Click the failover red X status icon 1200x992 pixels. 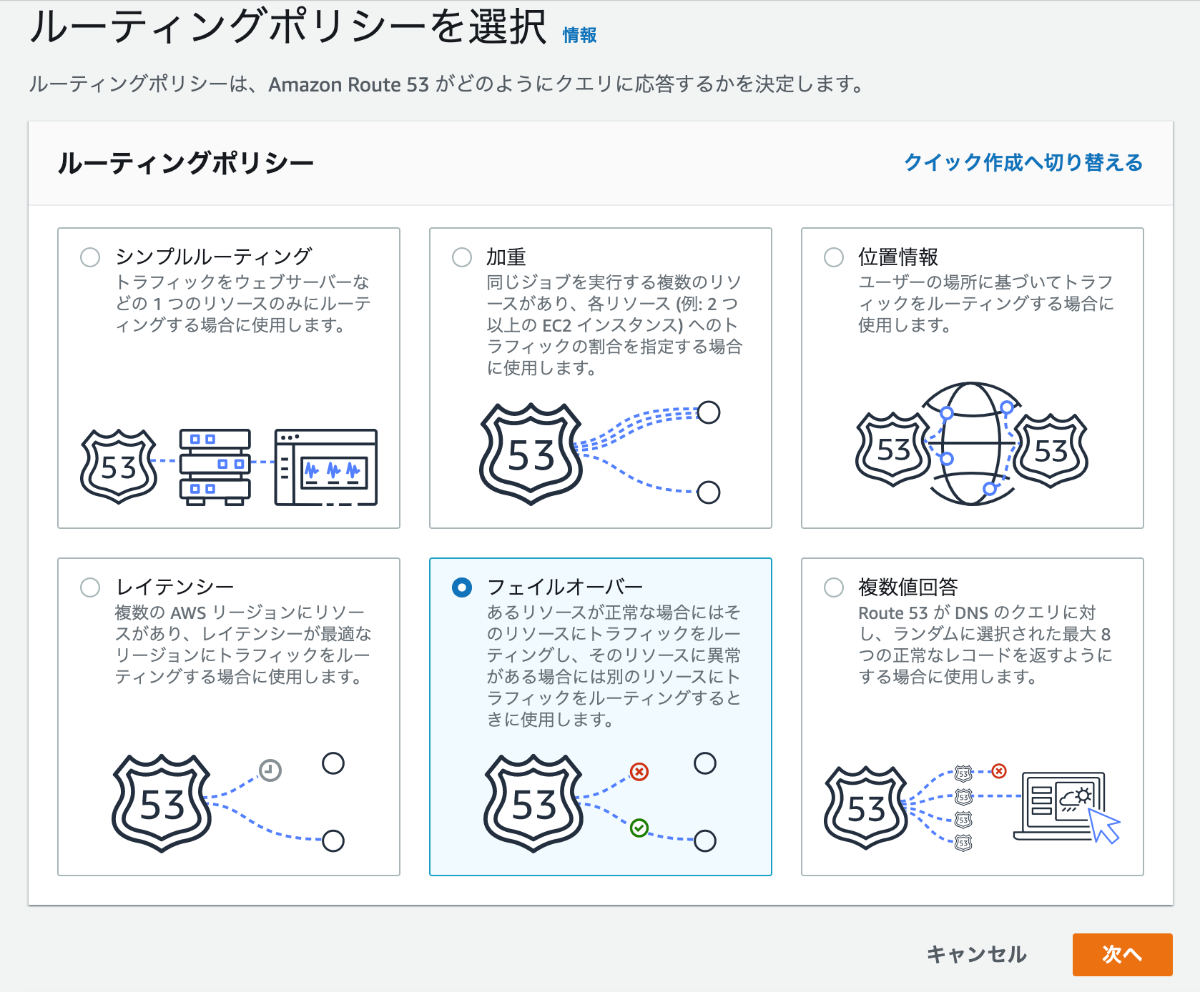point(640,771)
